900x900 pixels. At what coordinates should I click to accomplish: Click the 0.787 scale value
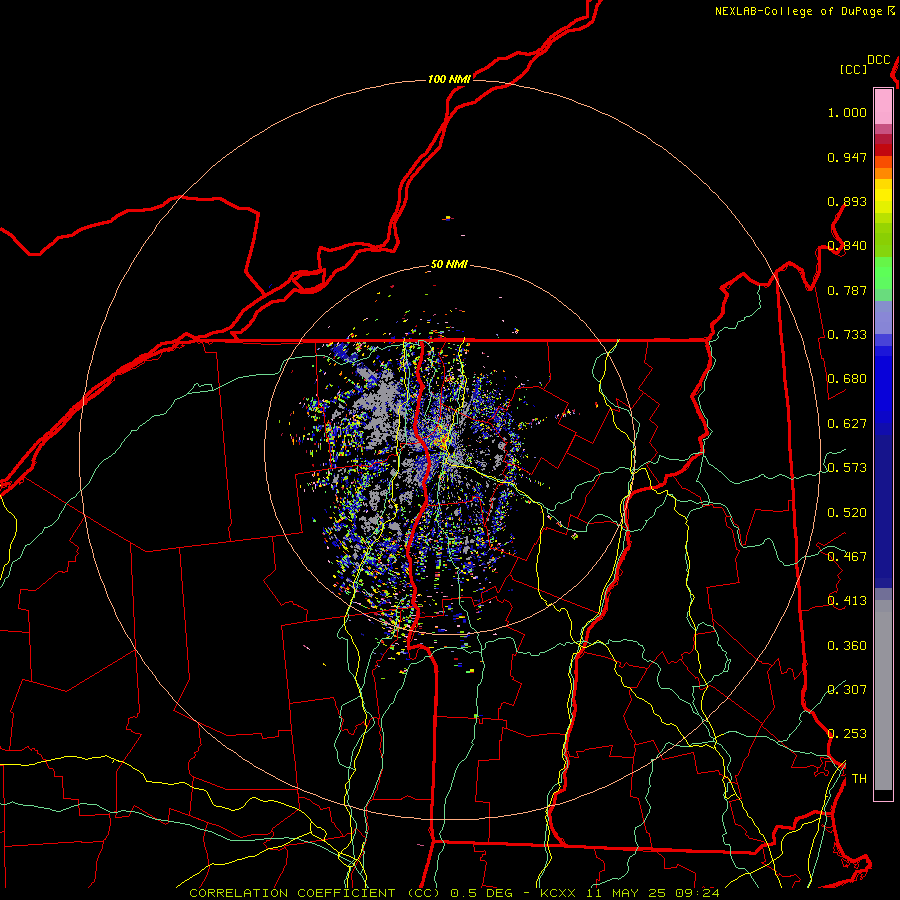click(x=847, y=290)
